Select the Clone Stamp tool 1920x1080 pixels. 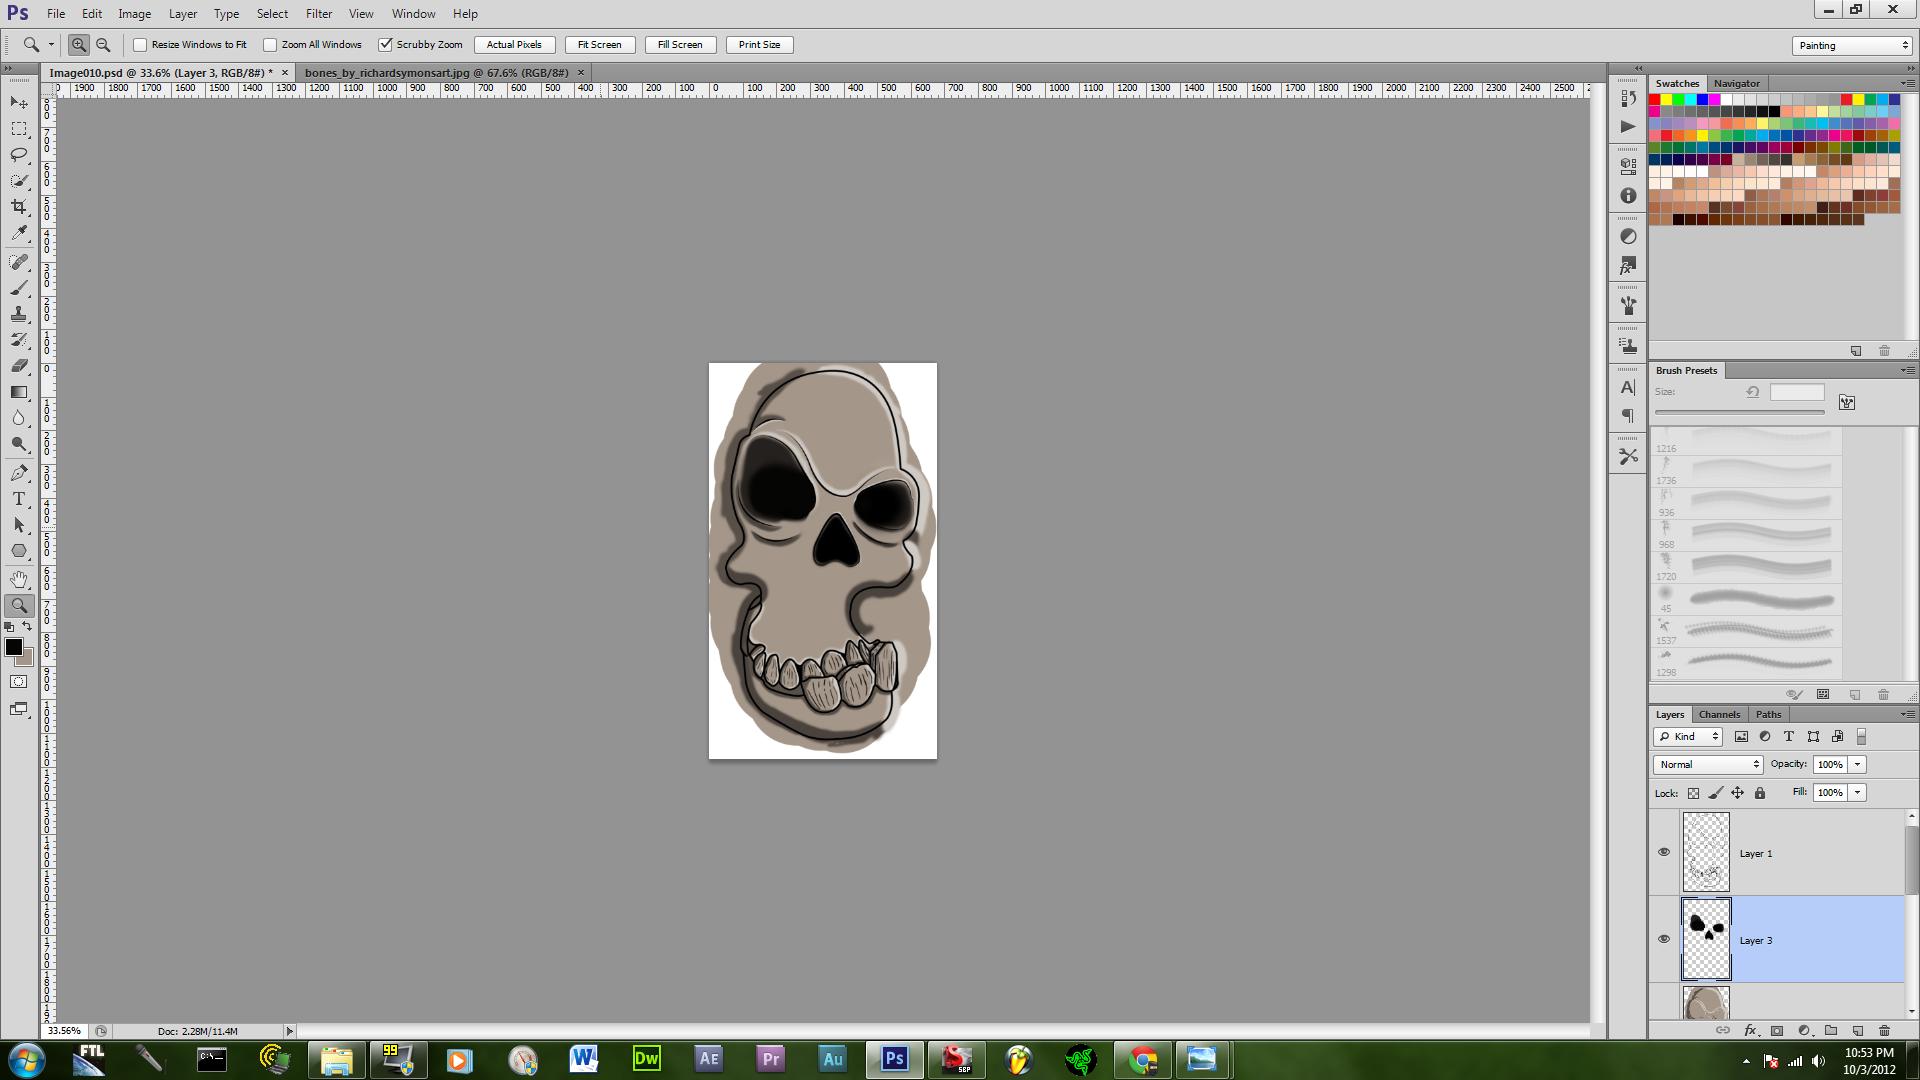[x=19, y=314]
